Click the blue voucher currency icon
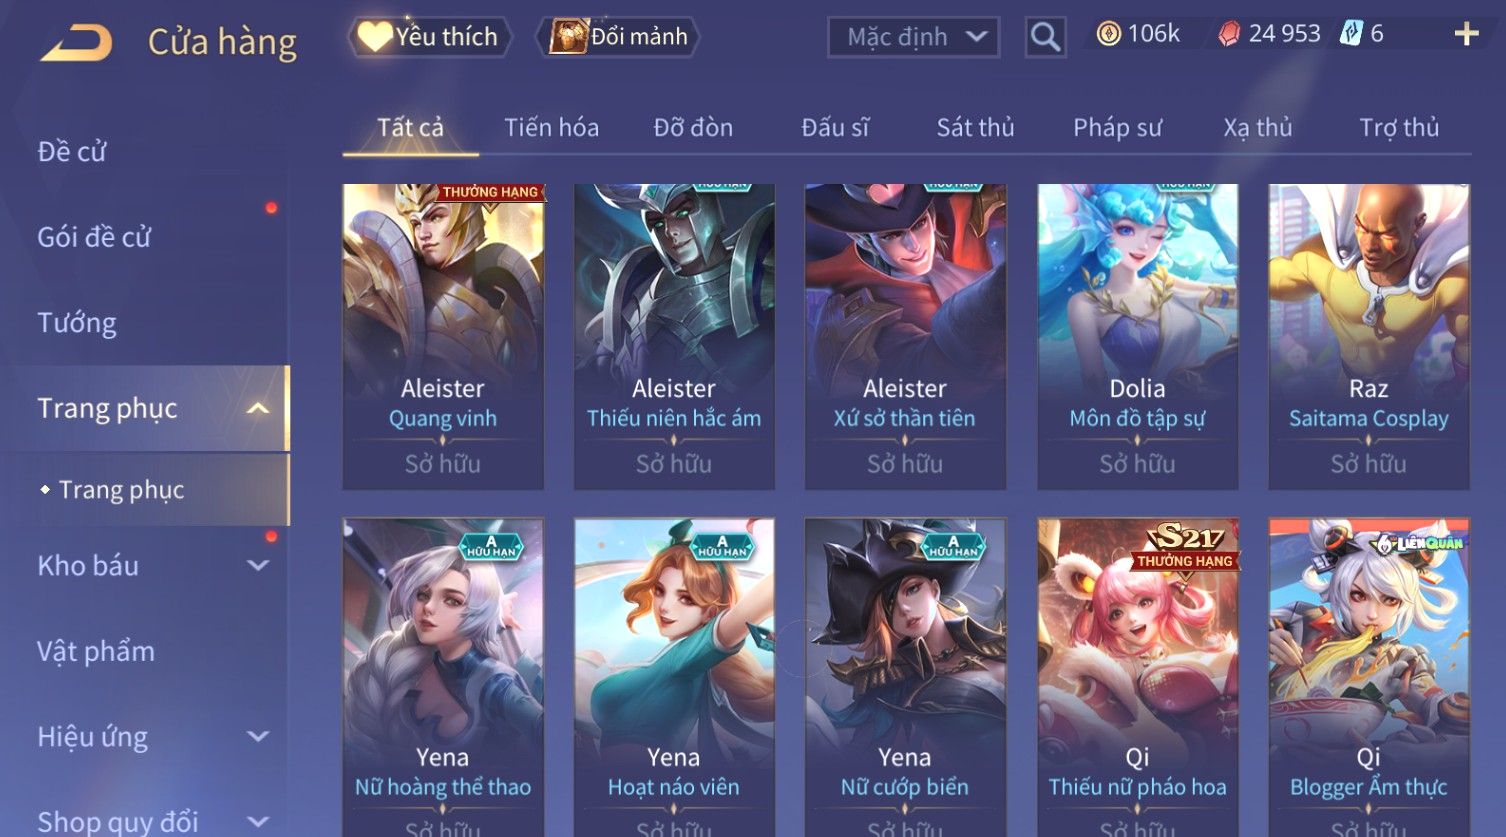This screenshot has width=1506, height=837. coord(1351,33)
